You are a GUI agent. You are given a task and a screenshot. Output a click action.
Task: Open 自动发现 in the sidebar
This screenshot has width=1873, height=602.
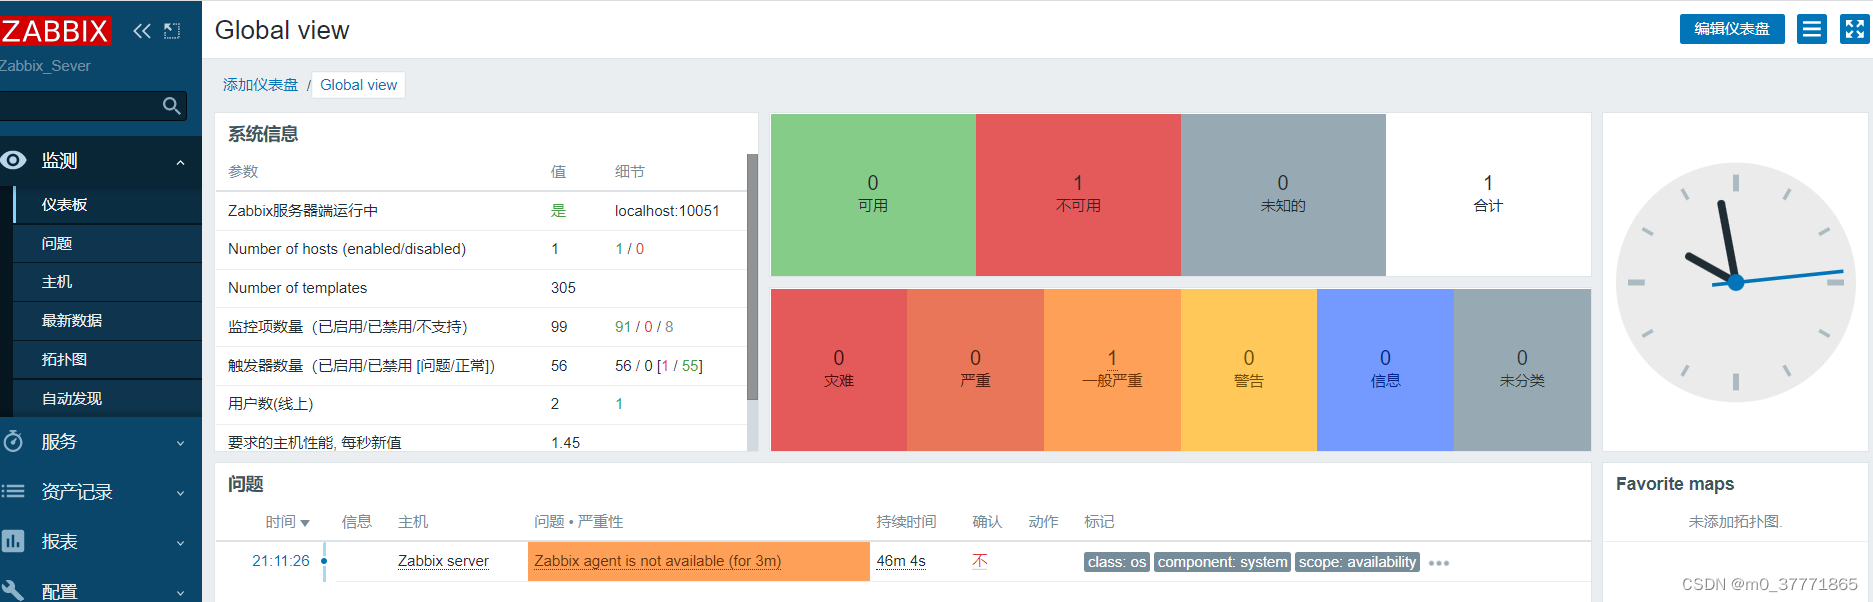108,398
